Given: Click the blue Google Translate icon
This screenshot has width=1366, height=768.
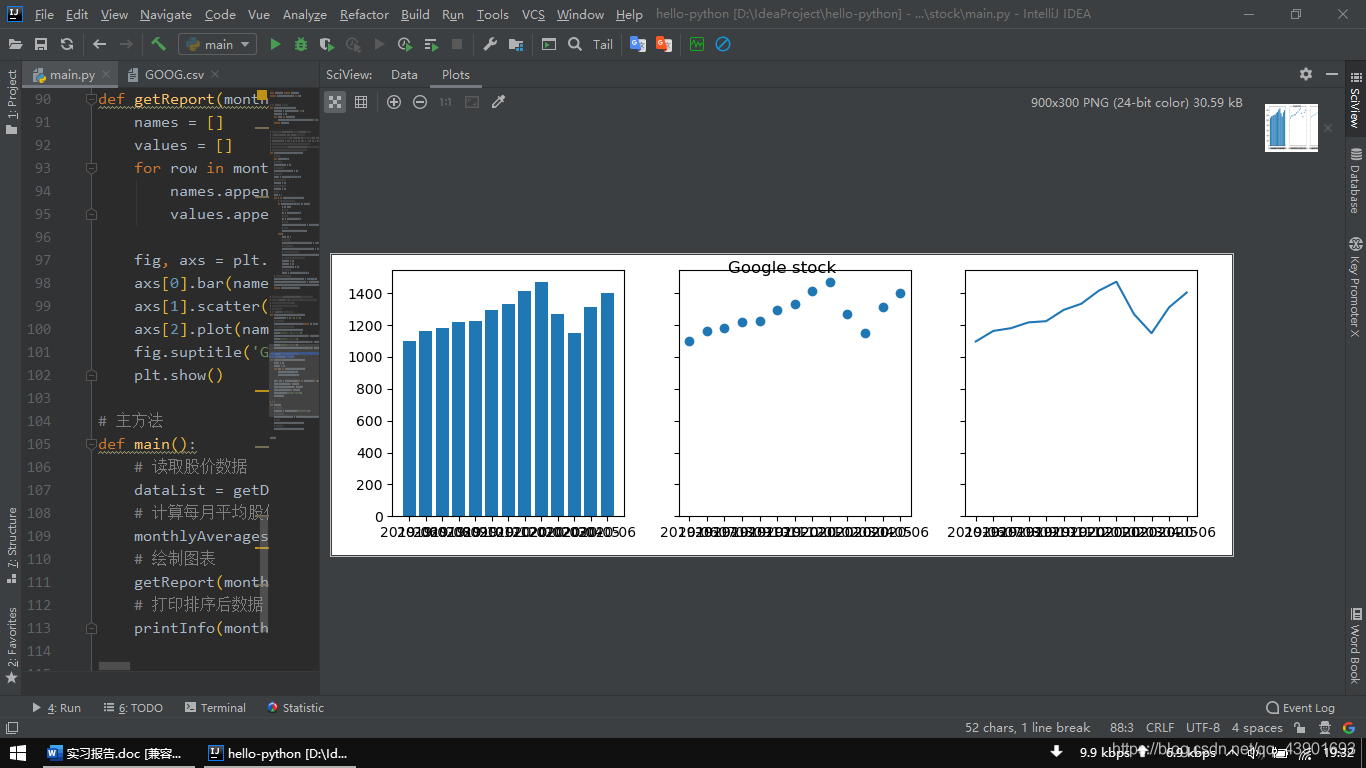Looking at the screenshot, I should pyautogui.click(x=638, y=44).
